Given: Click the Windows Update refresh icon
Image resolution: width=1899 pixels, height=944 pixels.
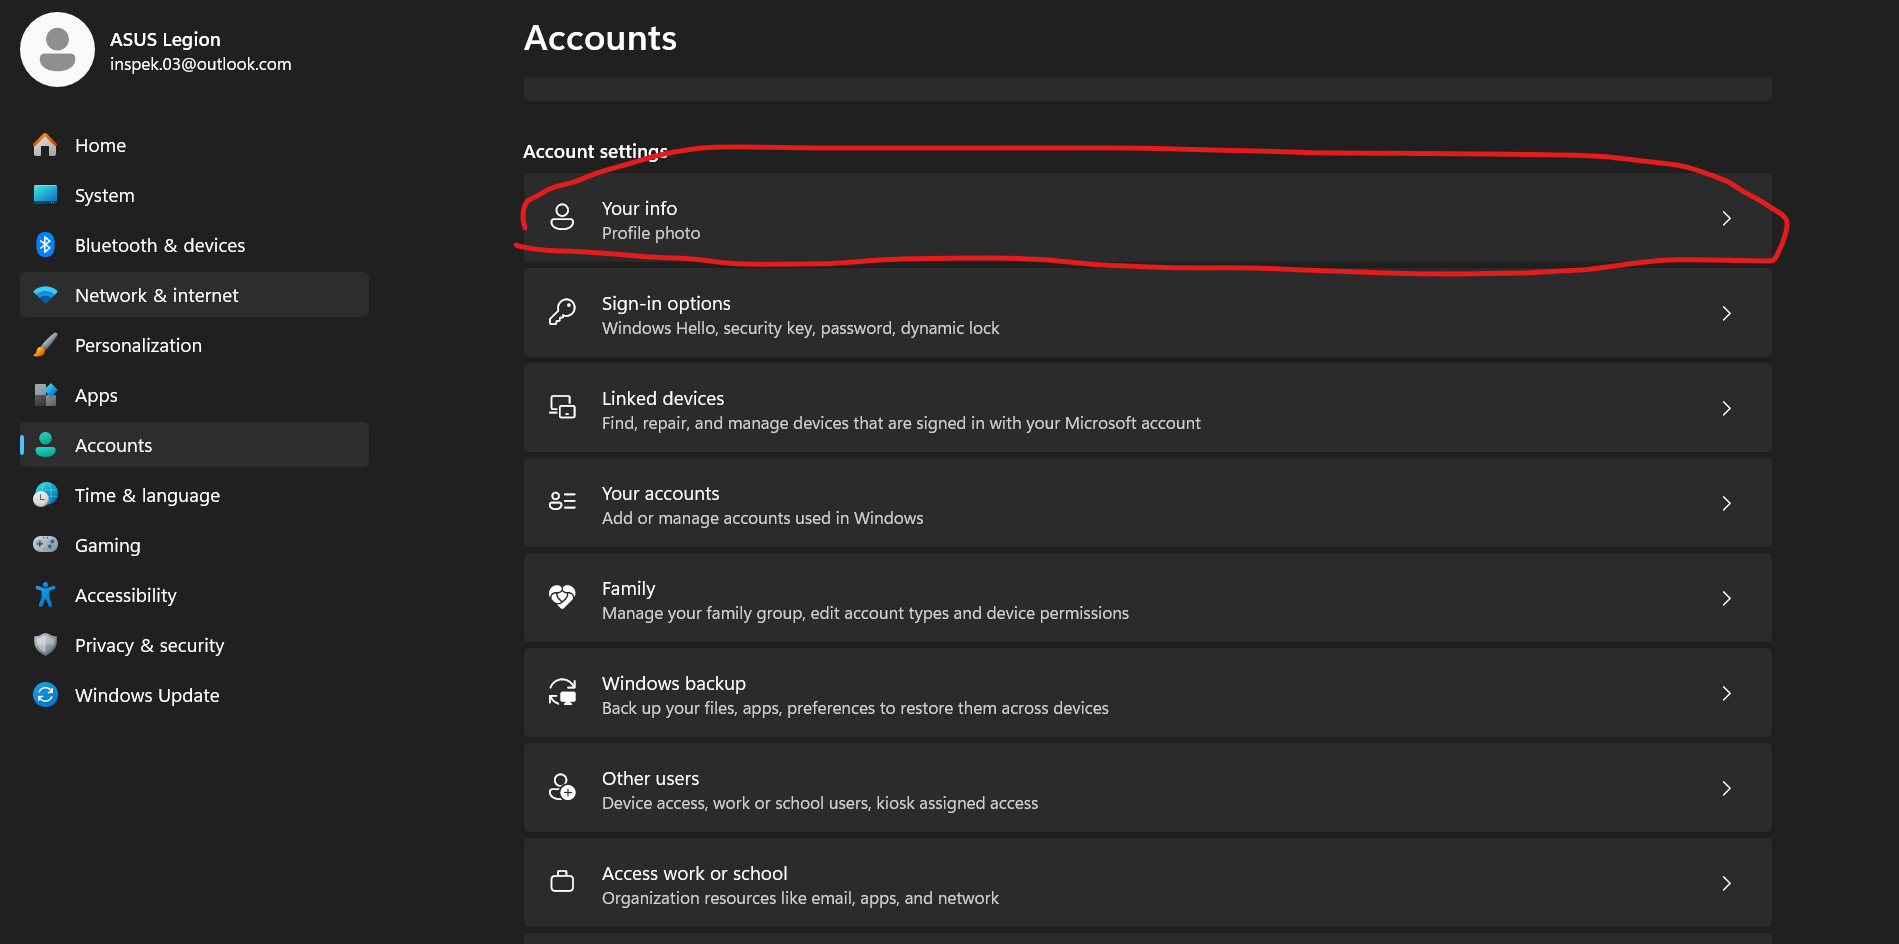Looking at the screenshot, I should coord(45,695).
